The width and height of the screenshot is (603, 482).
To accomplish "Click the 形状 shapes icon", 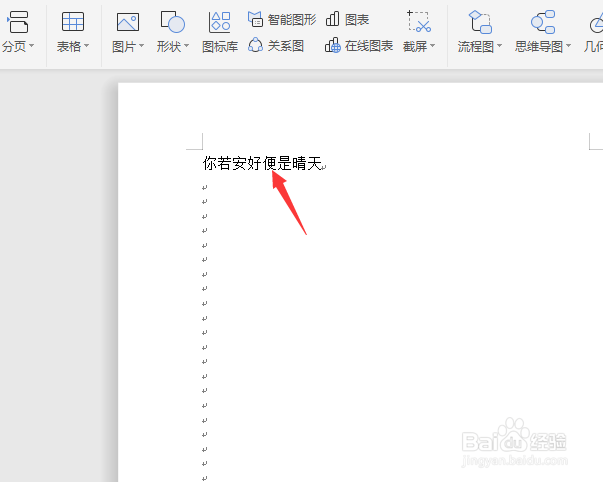I will [173, 22].
